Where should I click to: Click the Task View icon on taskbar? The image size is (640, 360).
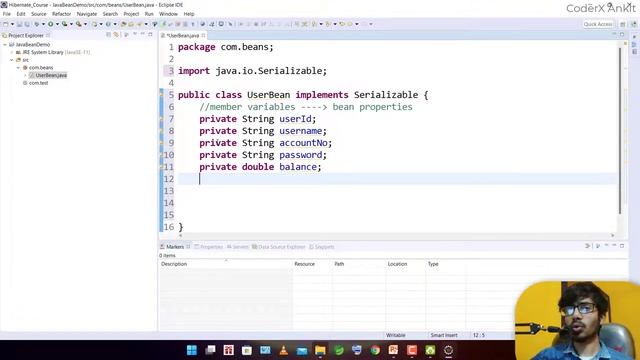(210, 350)
